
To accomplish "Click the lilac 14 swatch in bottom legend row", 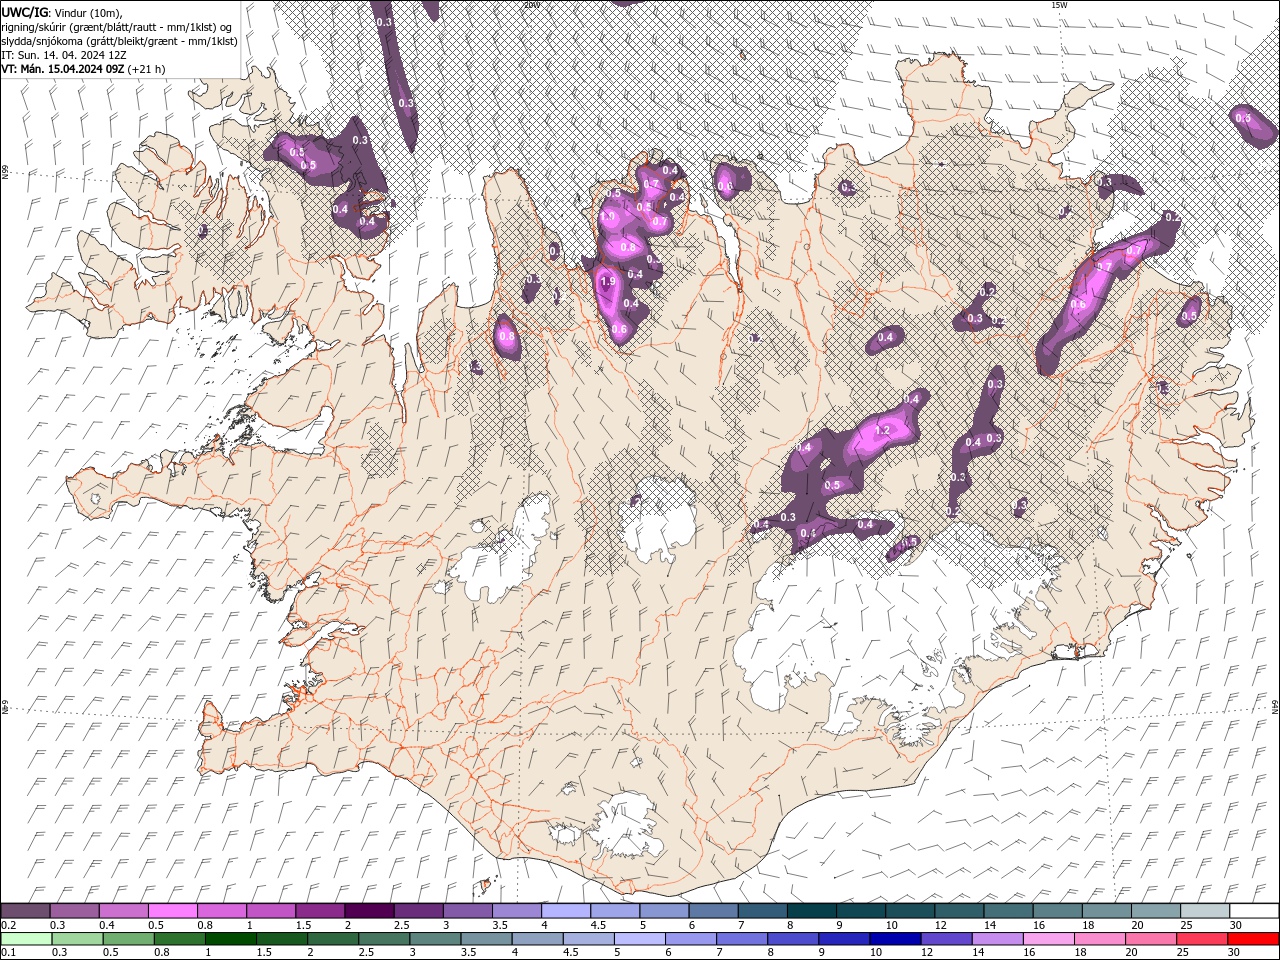I will (x=997, y=939).
